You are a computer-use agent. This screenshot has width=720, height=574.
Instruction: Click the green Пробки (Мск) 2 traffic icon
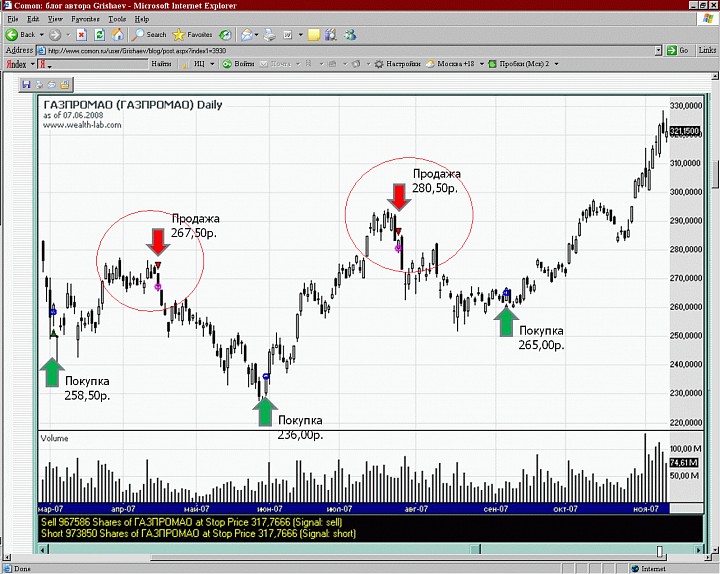pyautogui.click(x=492, y=64)
